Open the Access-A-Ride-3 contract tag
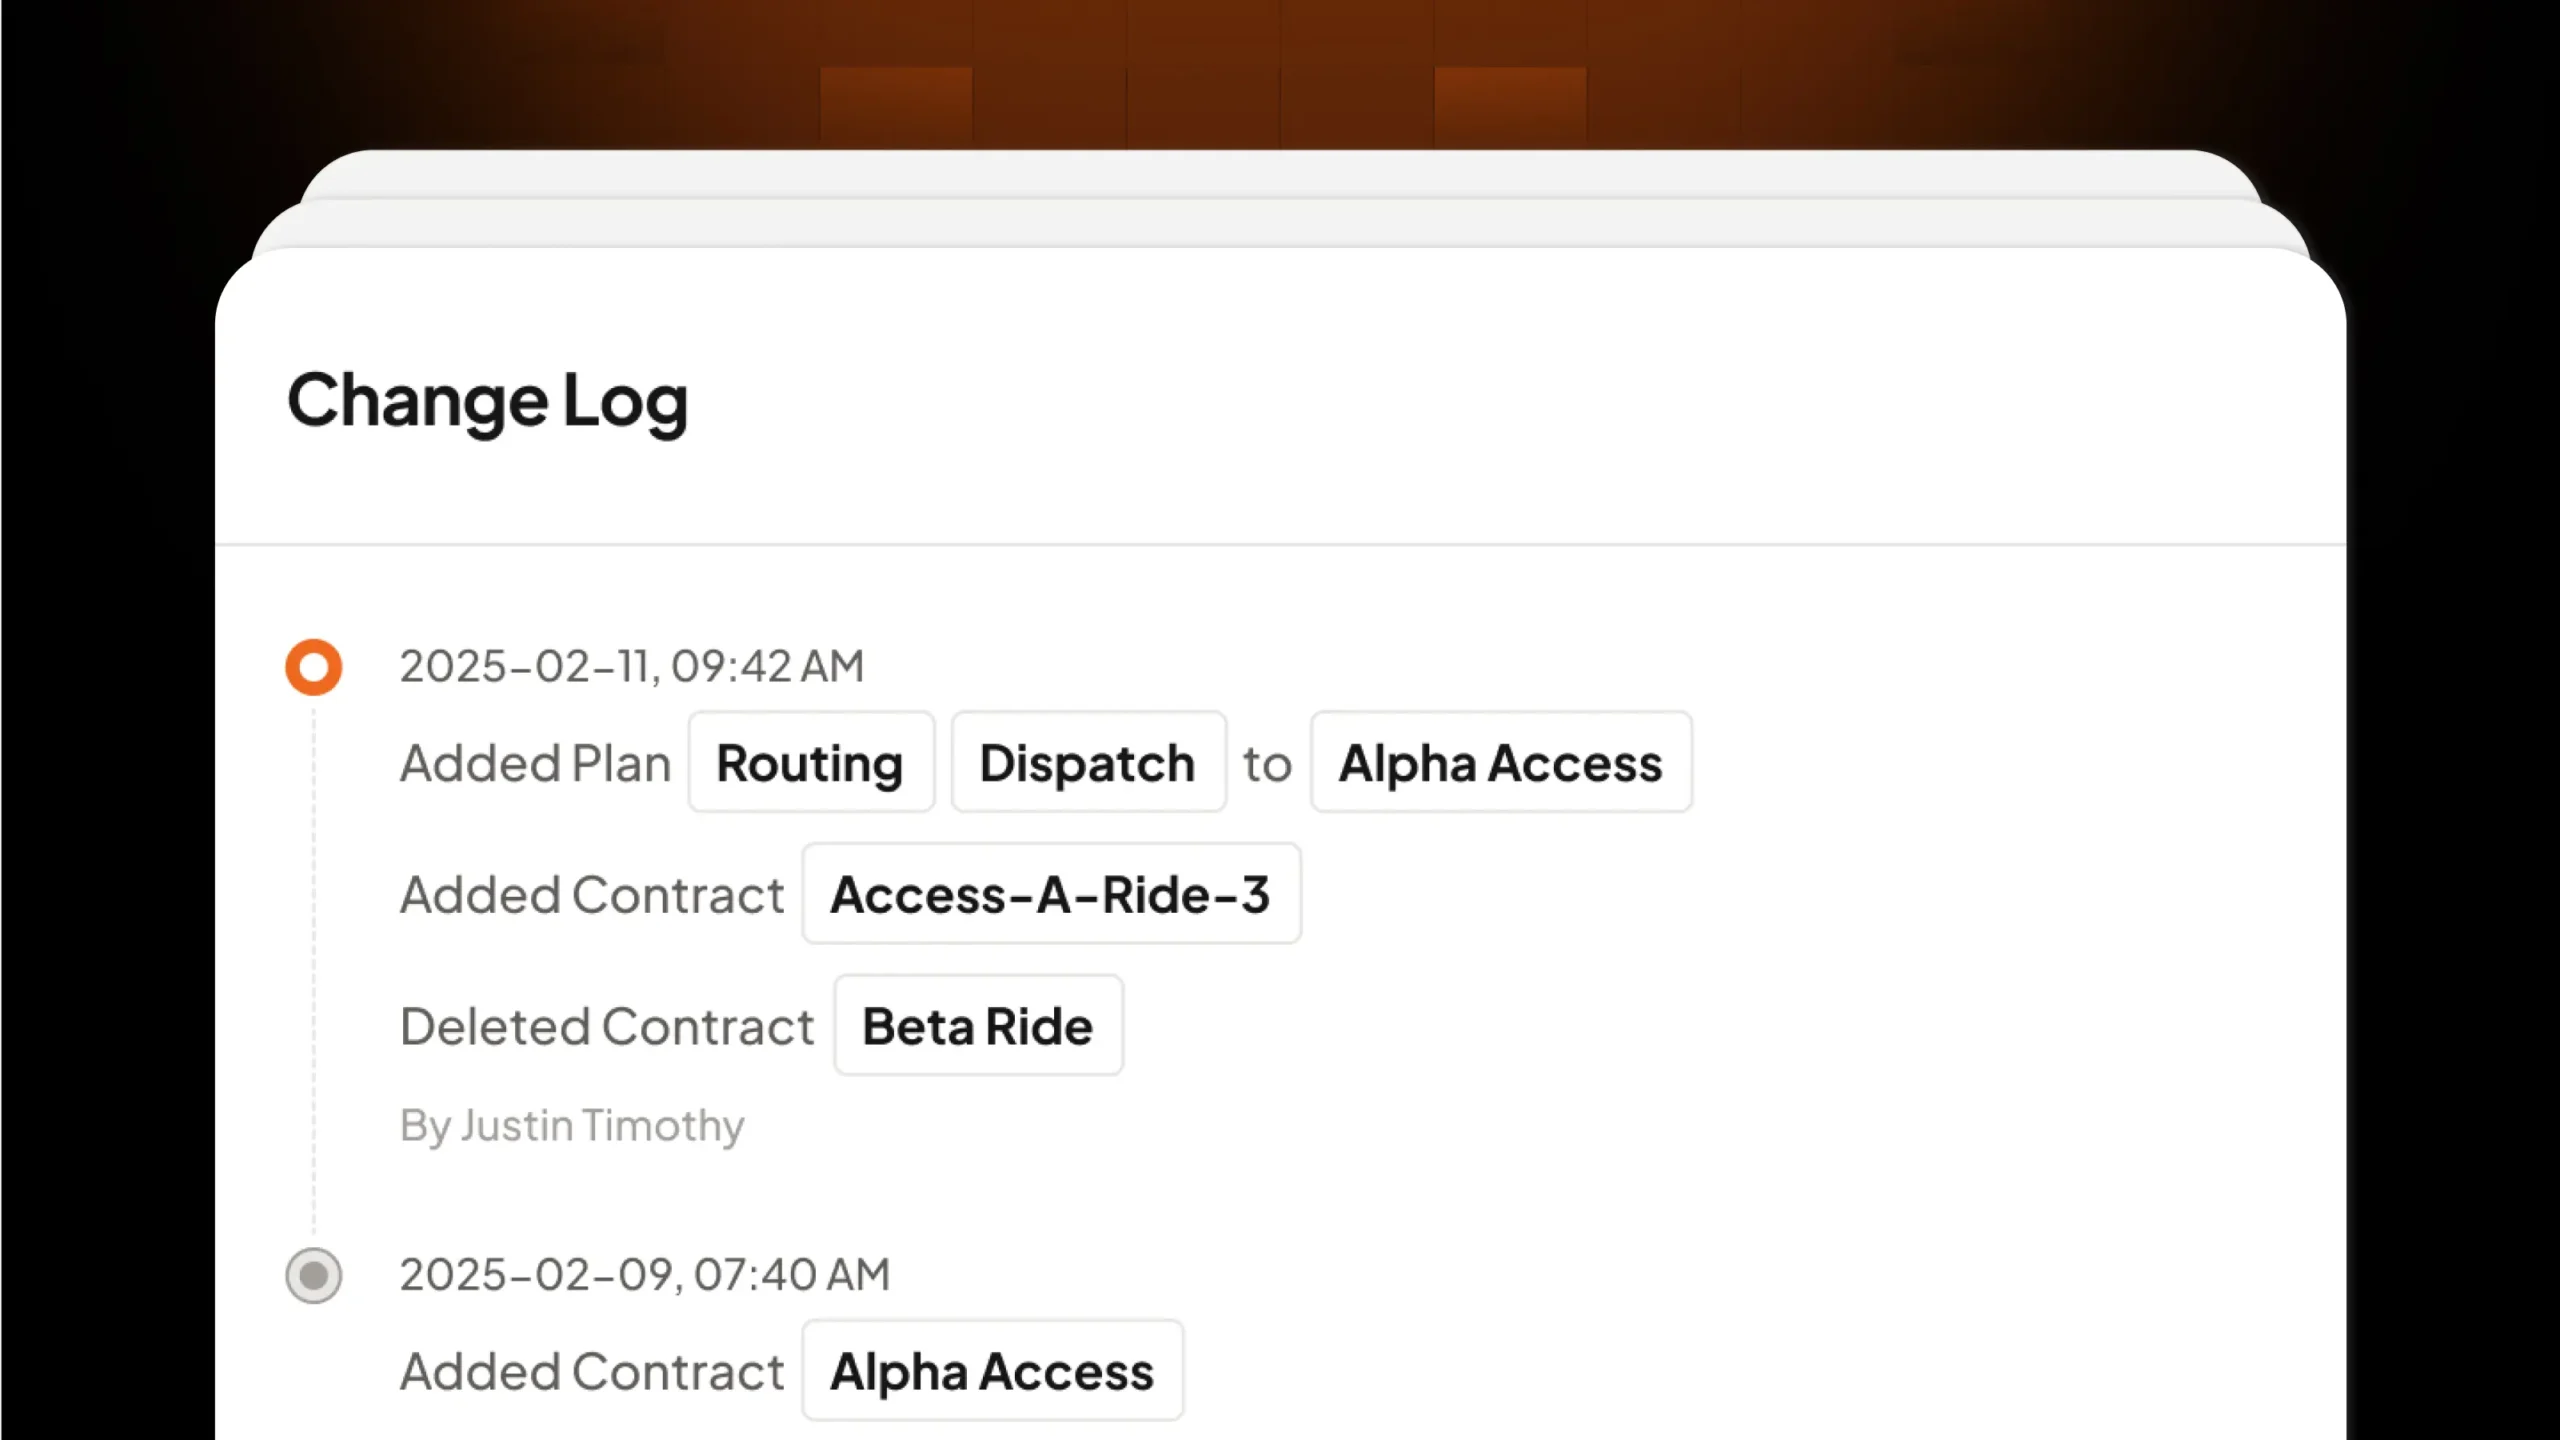The height and width of the screenshot is (1440, 2560). pyautogui.click(x=1051, y=894)
